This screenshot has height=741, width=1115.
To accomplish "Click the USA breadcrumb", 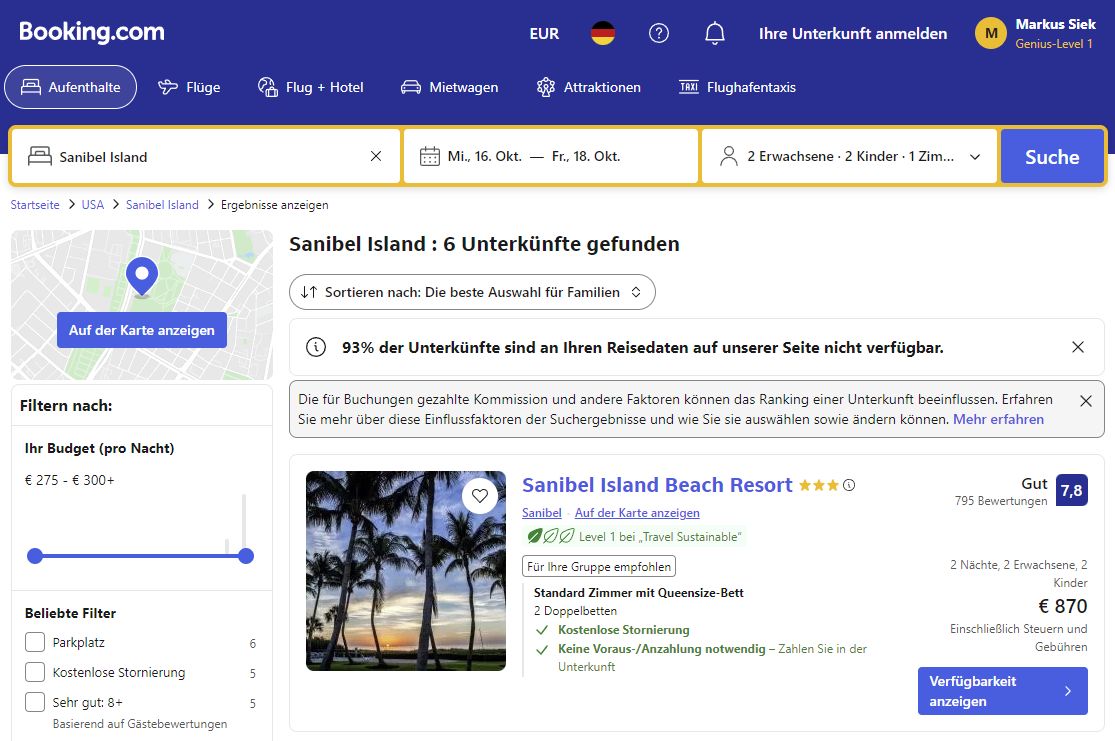I will [x=92, y=205].
